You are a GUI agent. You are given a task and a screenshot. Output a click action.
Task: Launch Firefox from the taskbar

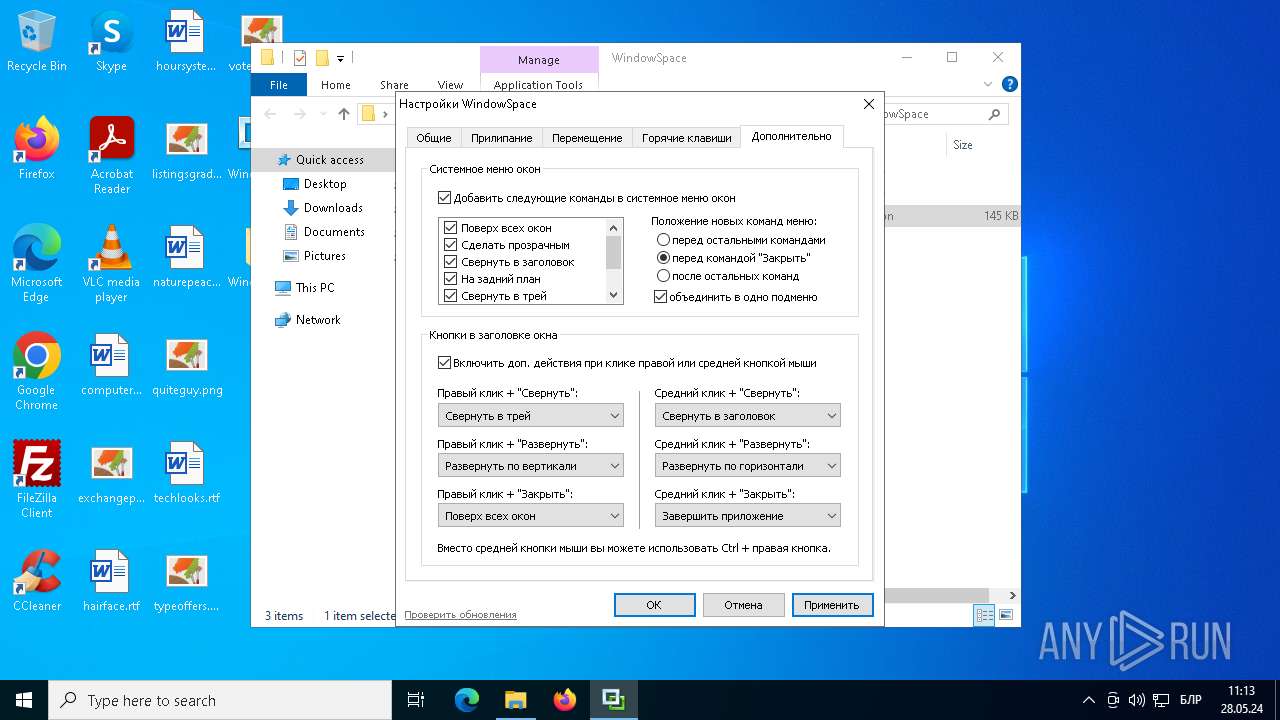[564, 700]
